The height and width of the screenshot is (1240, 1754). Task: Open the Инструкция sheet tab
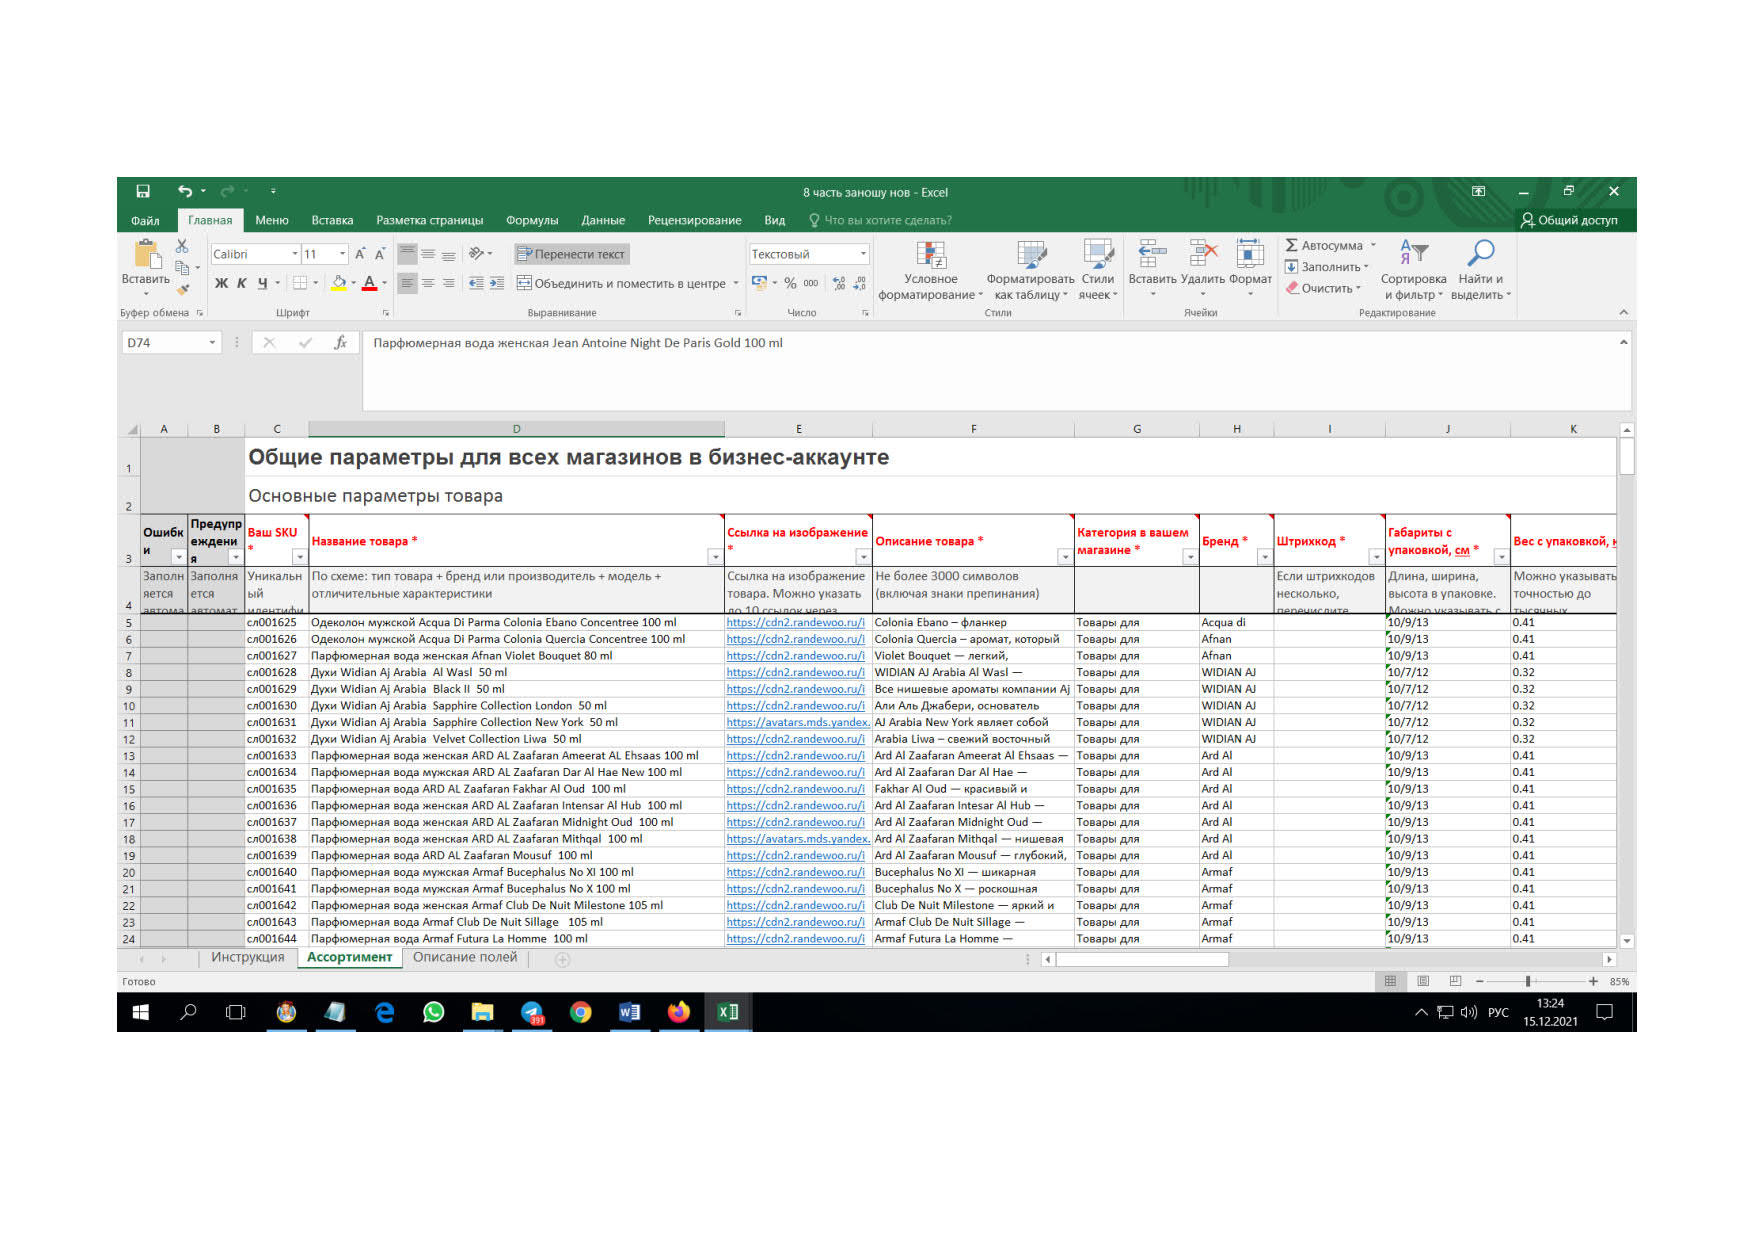[x=248, y=957]
